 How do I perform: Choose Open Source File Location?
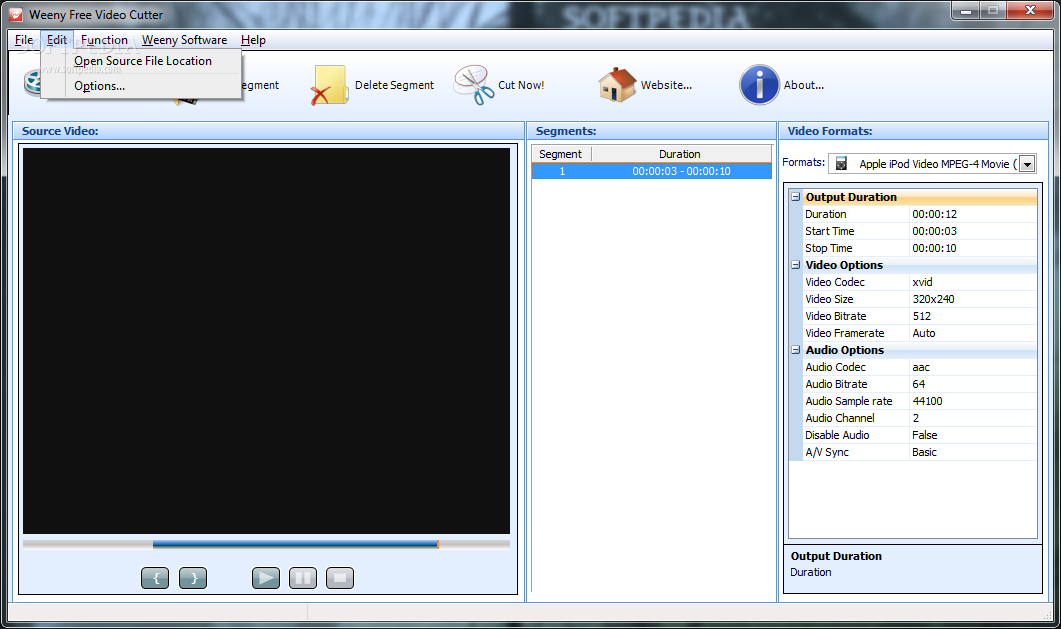pyautogui.click(x=143, y=61)
